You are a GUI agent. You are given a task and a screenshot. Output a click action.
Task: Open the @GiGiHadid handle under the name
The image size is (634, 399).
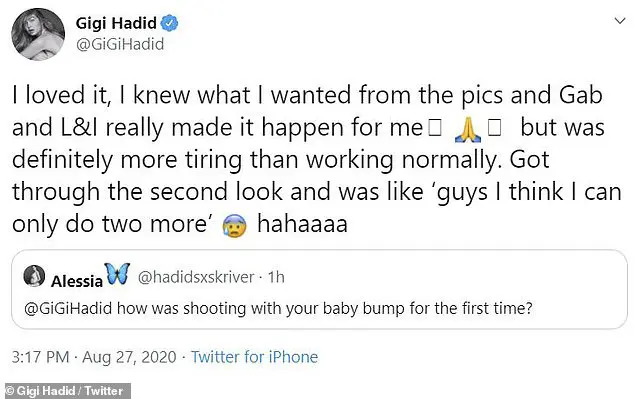120,44
